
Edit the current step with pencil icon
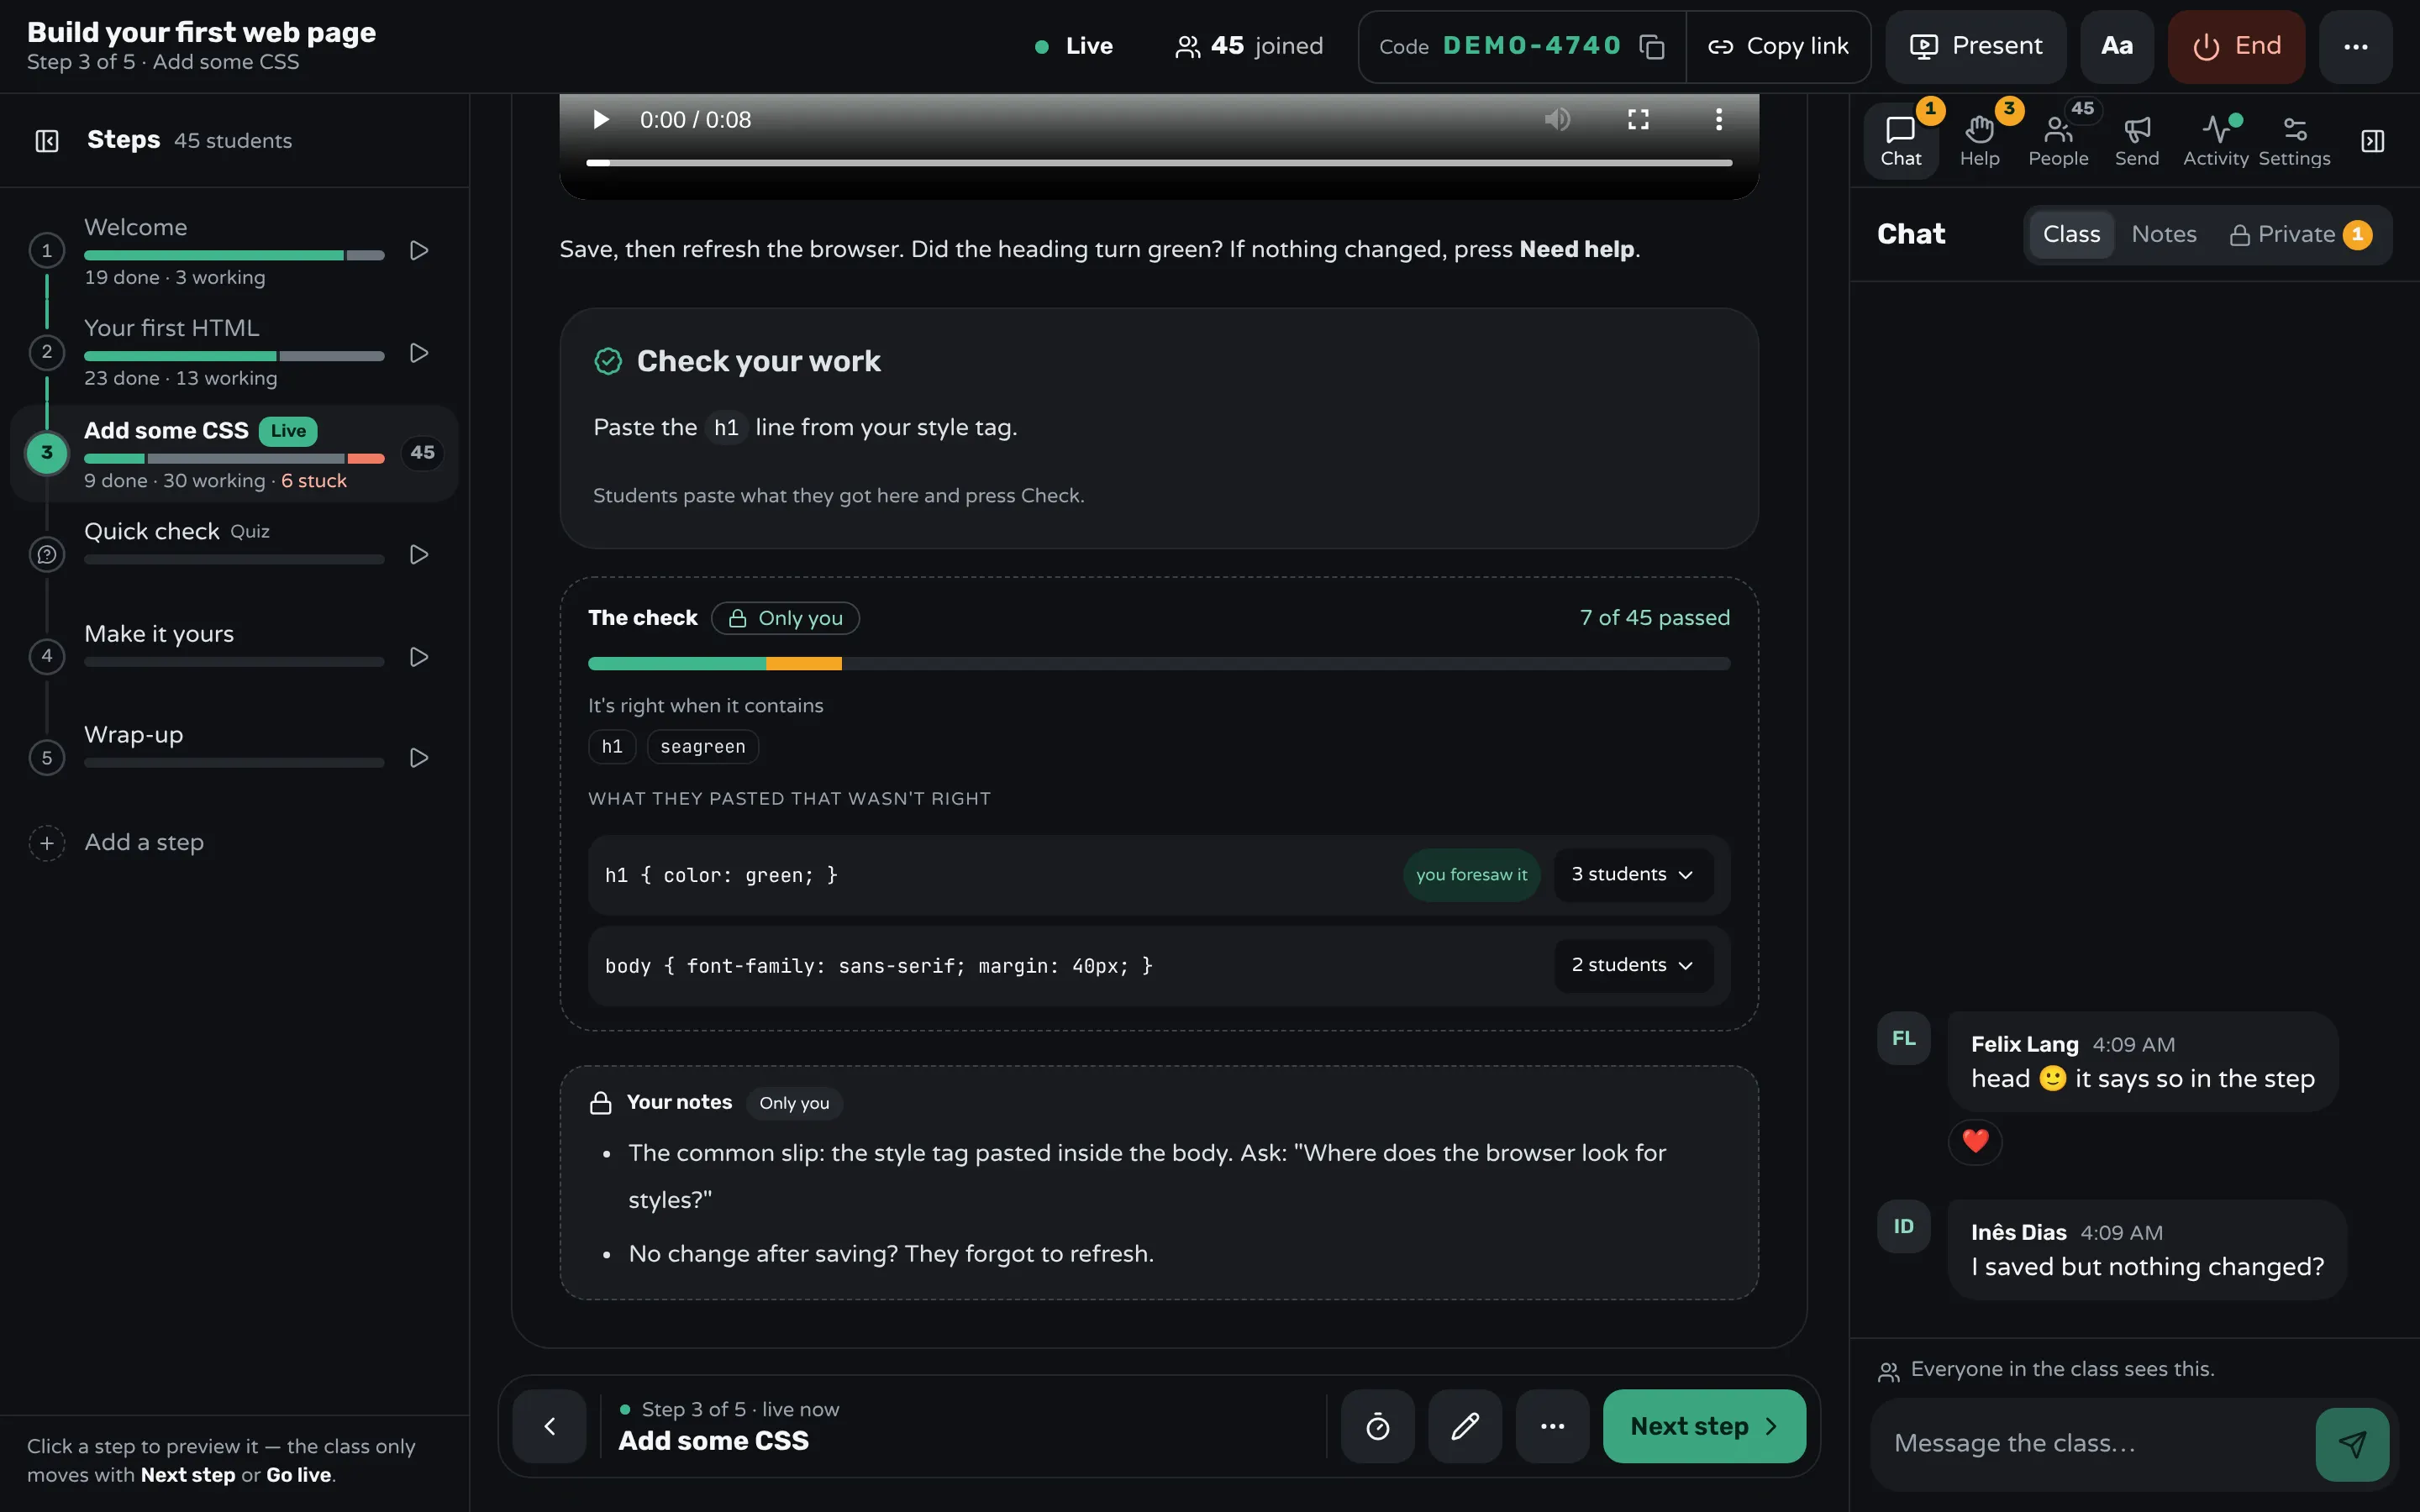(1465, 1426)
